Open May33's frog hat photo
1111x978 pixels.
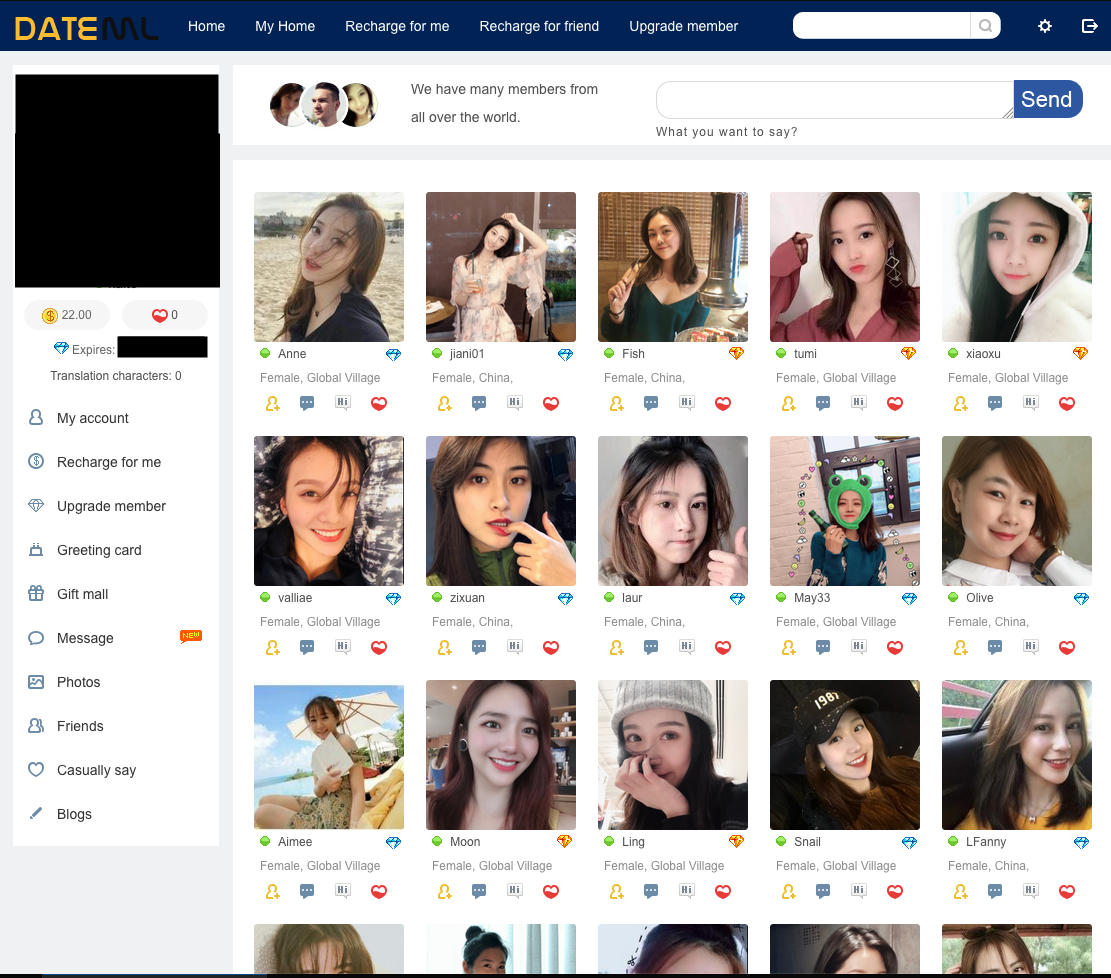point(845,511)
